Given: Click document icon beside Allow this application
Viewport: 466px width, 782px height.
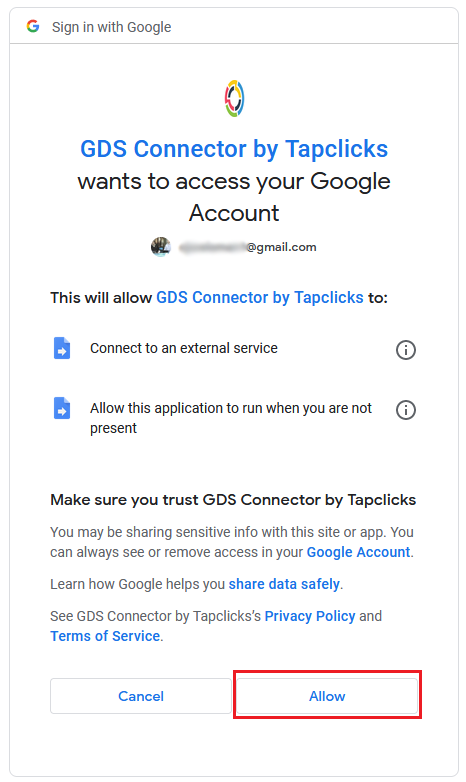Looking at the screenshot, I should point(62,408).
